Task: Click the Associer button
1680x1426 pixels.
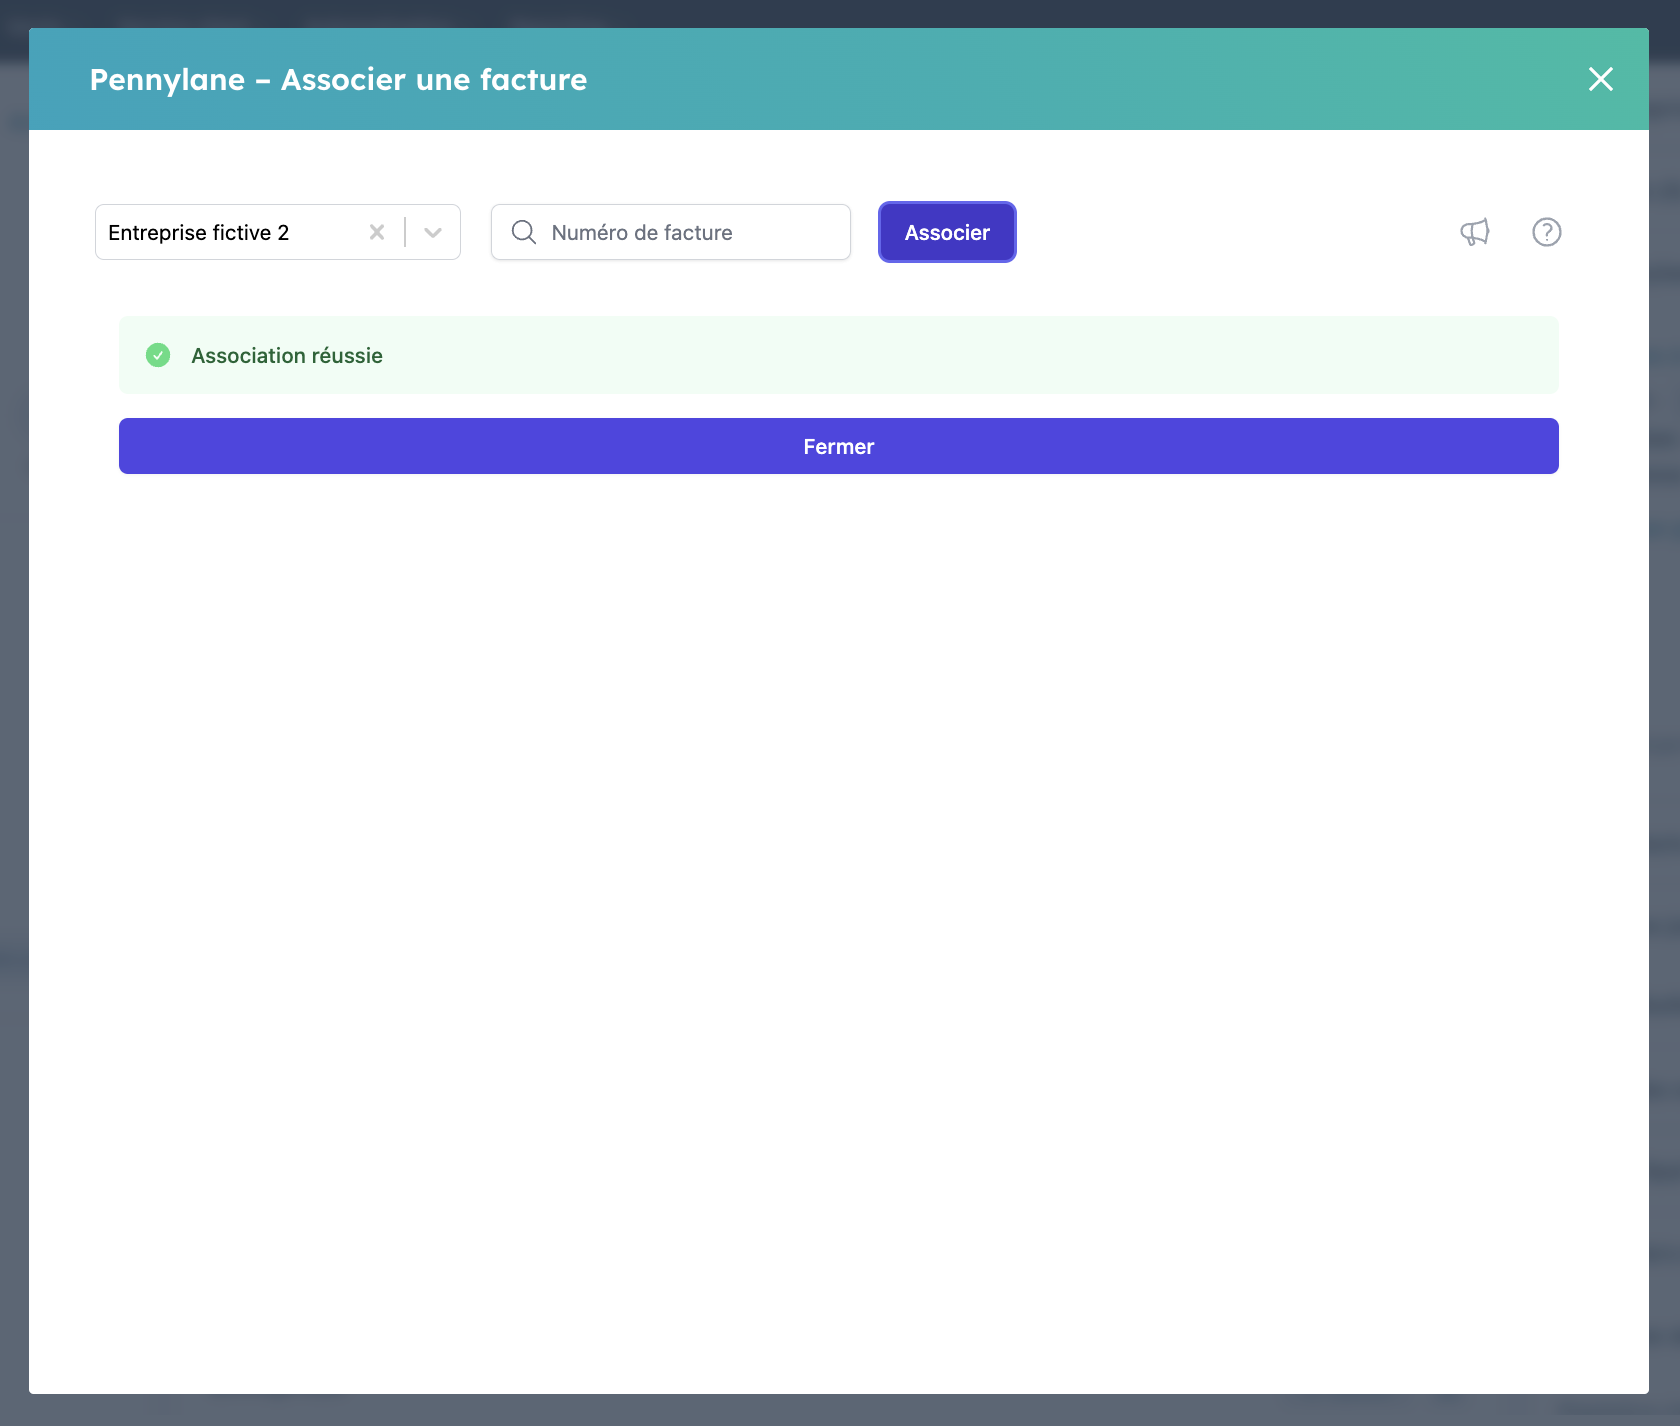Action: point(947,232)
